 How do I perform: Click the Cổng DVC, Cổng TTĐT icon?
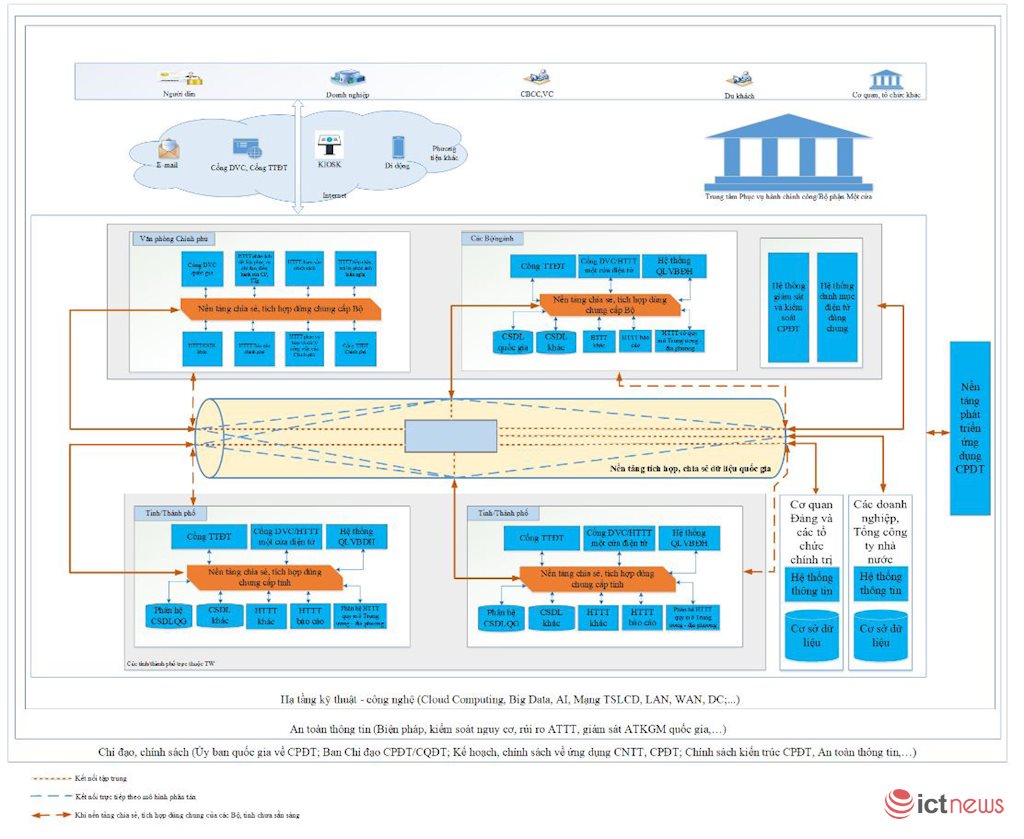point(246,148)
